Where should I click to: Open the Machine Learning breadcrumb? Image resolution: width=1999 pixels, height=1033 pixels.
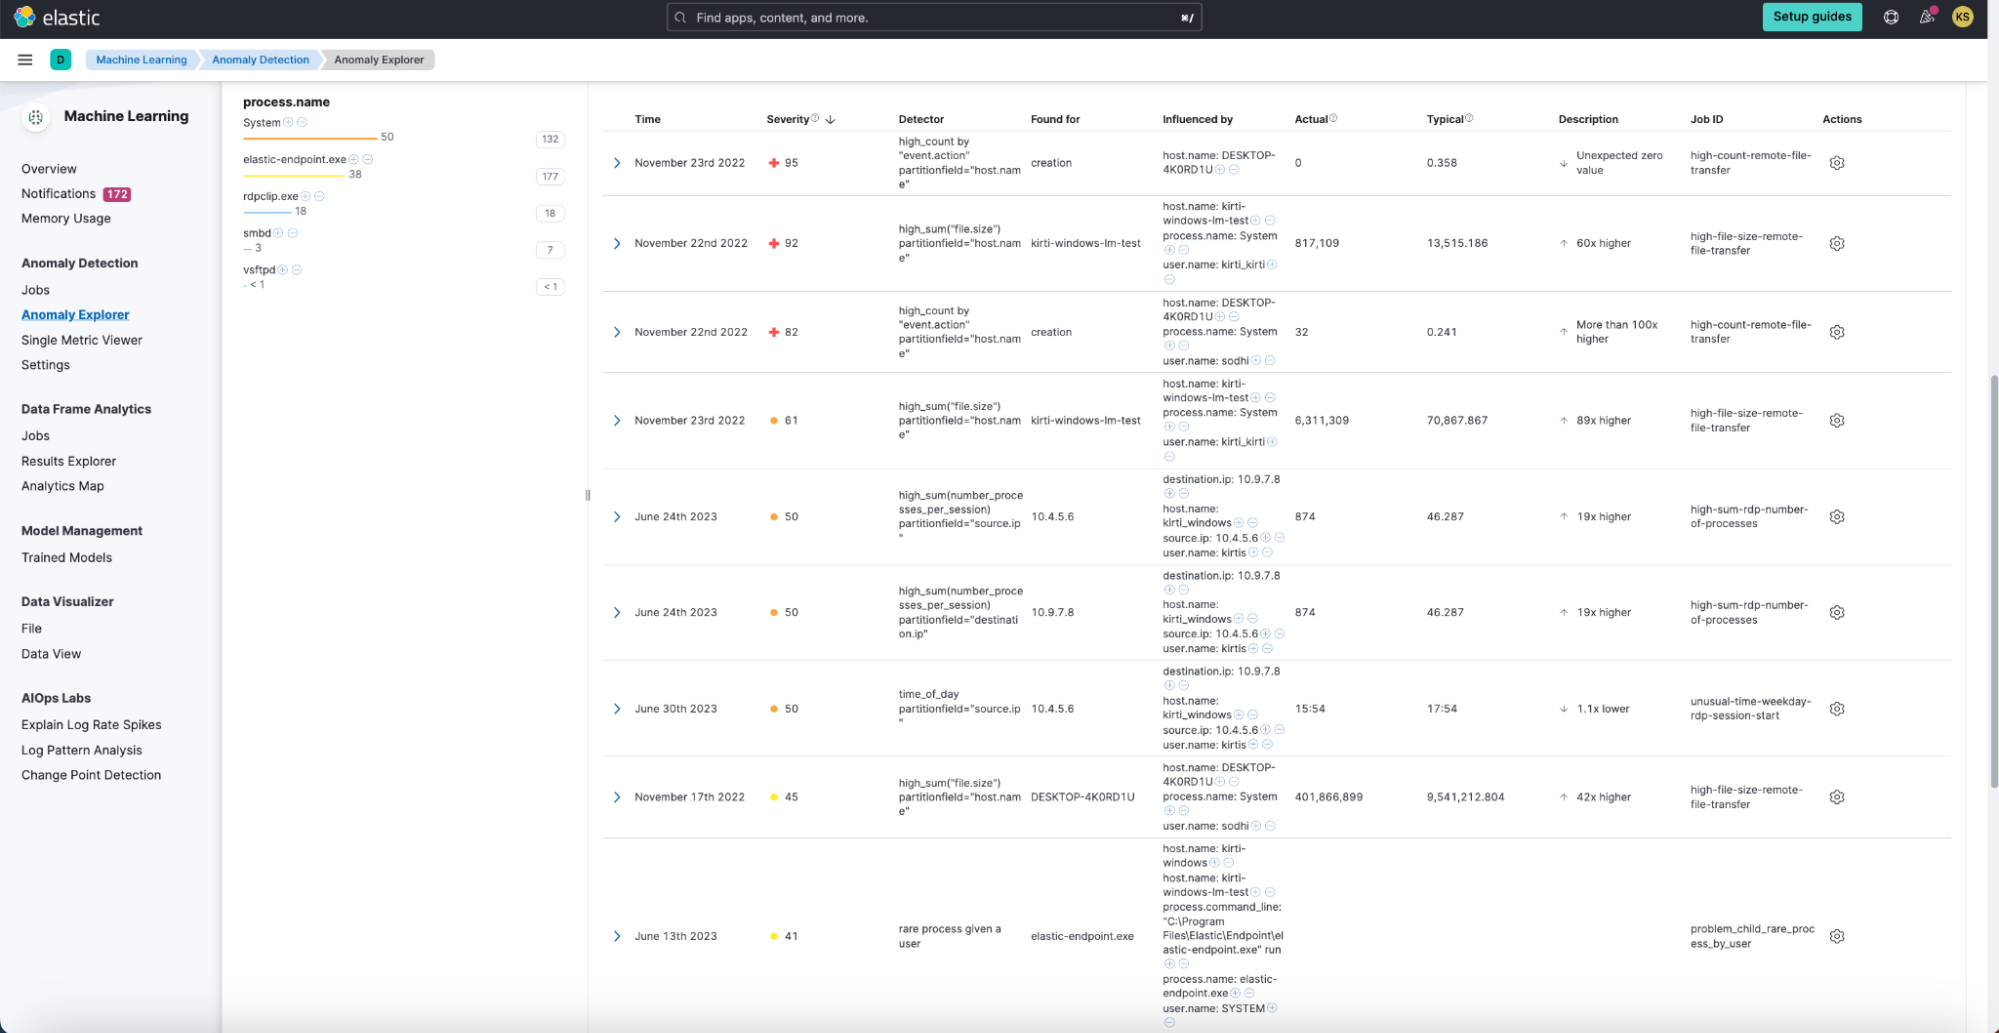[141, 60]
